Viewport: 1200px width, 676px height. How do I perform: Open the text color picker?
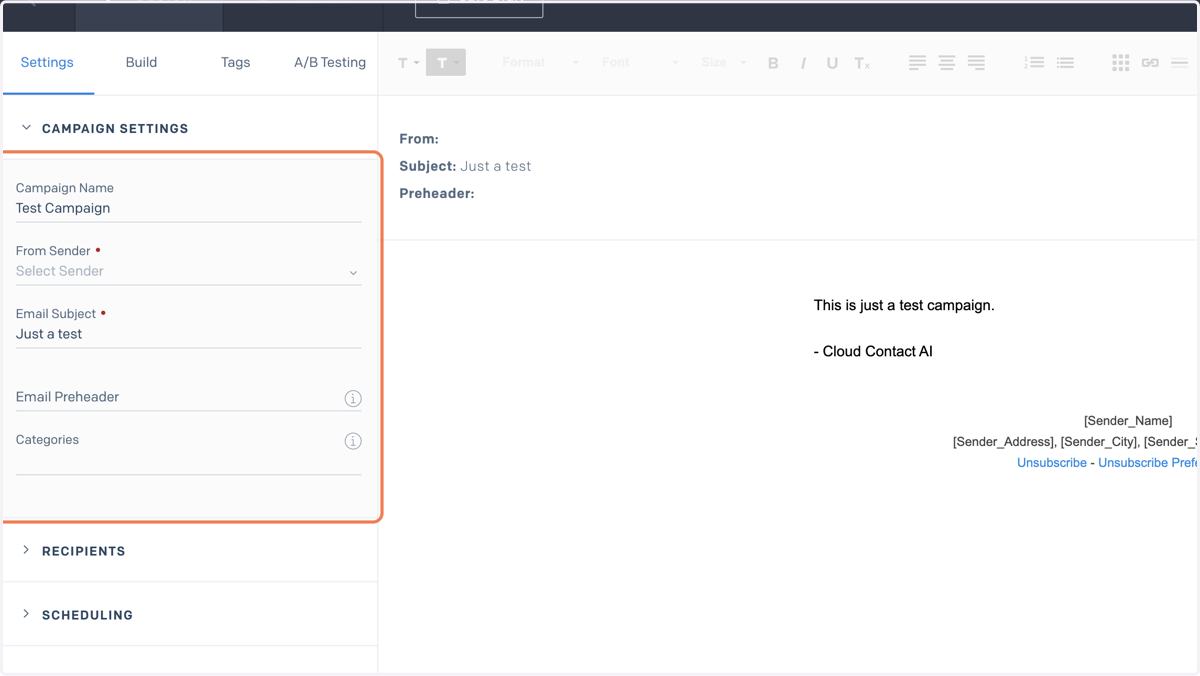[408, 62]
